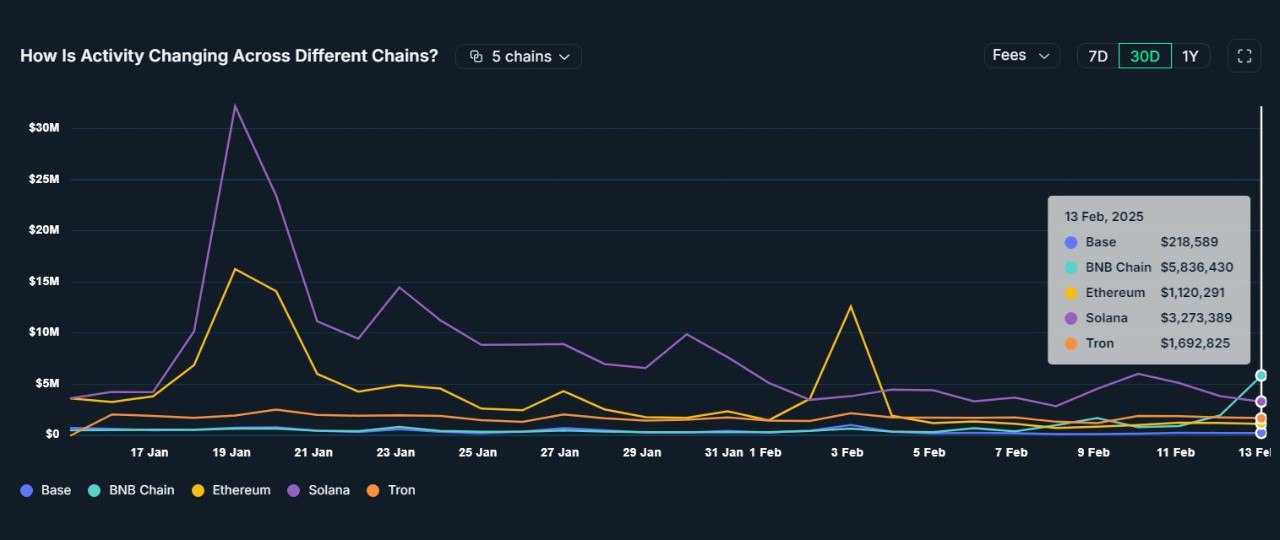The width and height of the screenshot is (1280, 540).
Task: Switch to the 1Y time range
Action: [1190, 57]
